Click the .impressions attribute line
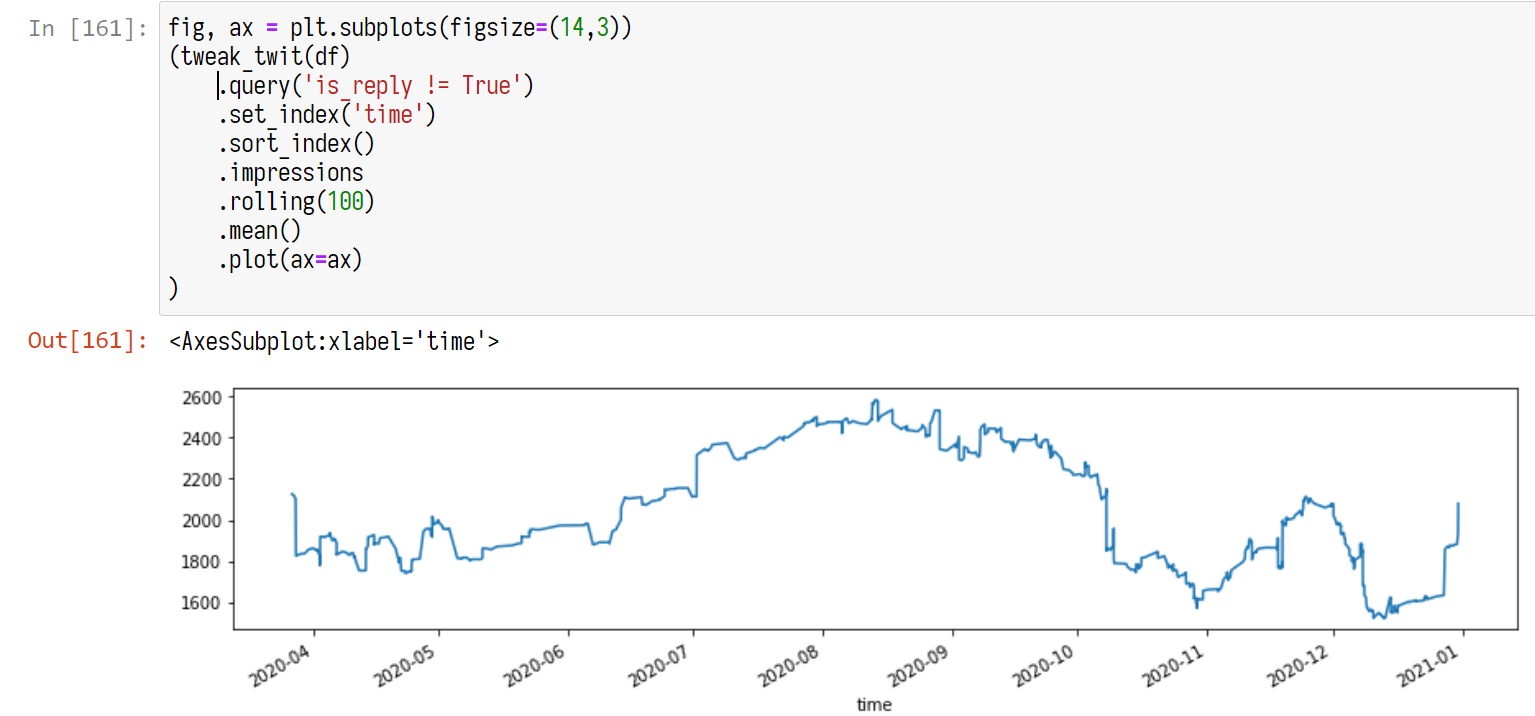Image resolution: width=1535 pixels, height=716 pixels. coord(291,173)
